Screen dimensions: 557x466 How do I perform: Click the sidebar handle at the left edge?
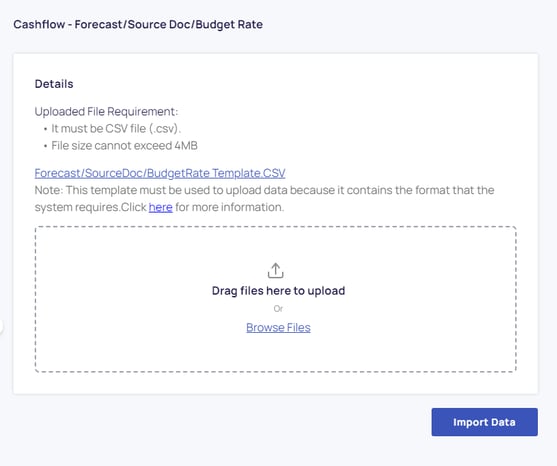click(1, 326)
